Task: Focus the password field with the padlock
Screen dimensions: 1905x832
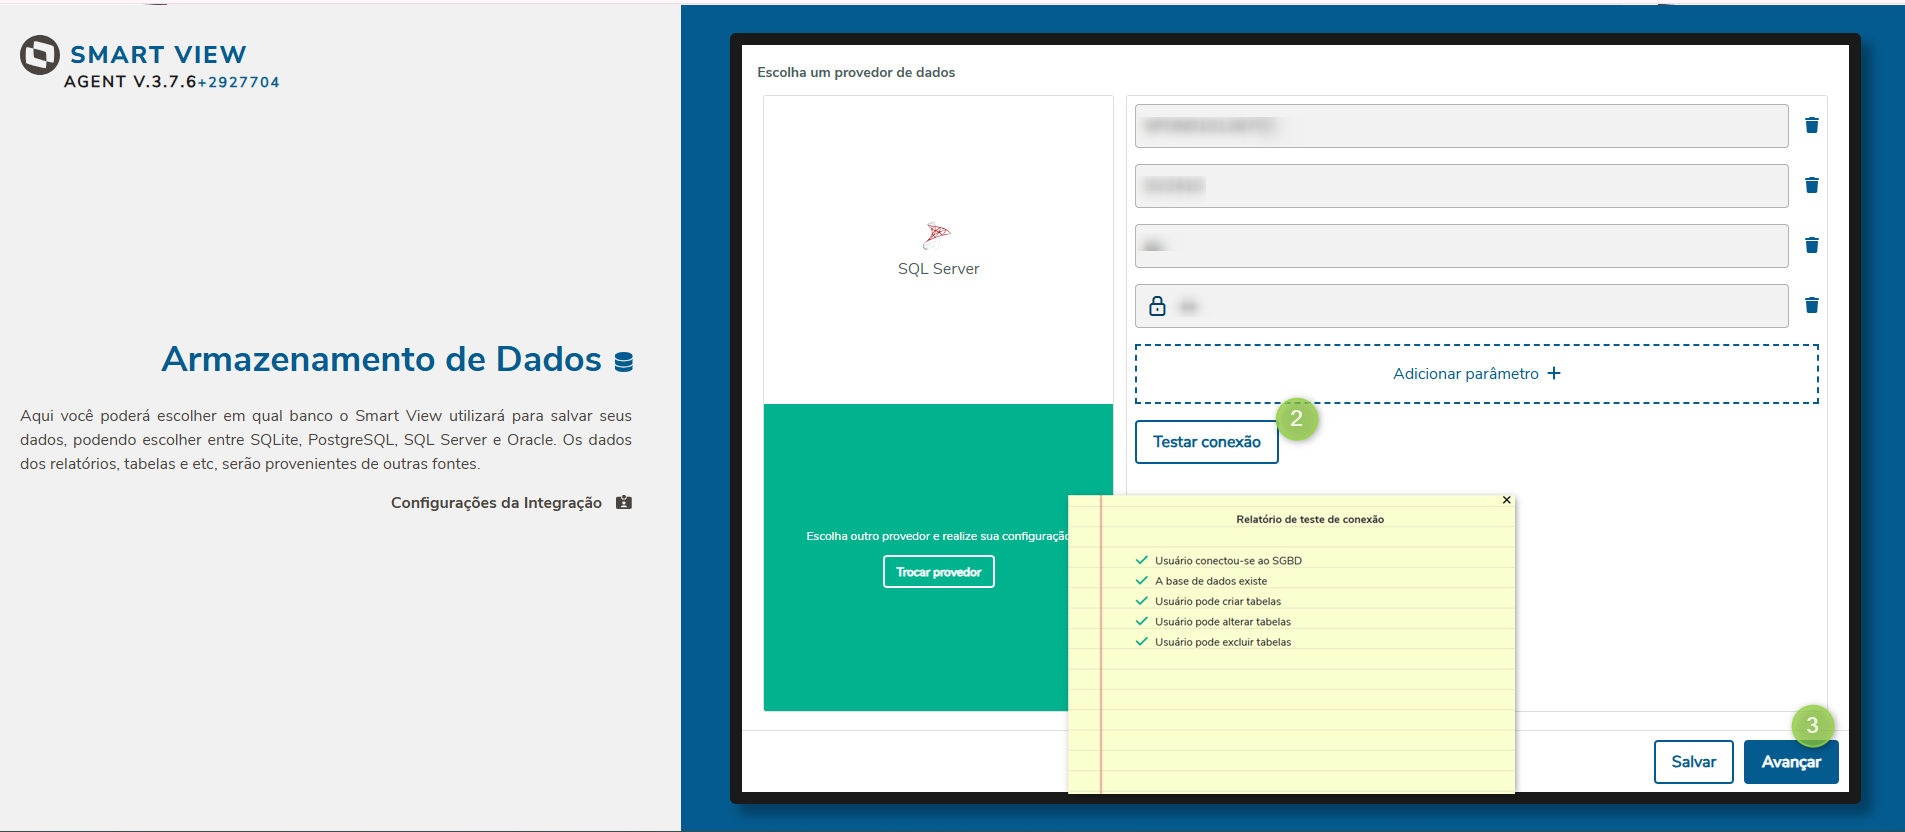Action: tap(1461, 306)
